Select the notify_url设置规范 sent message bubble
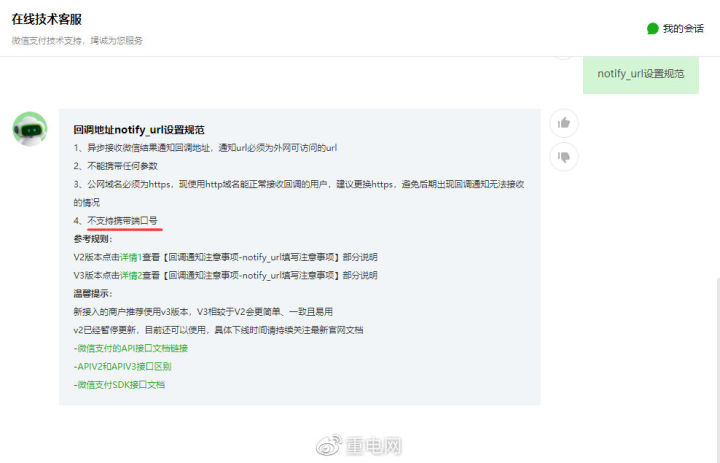 (x=641, y=74)
